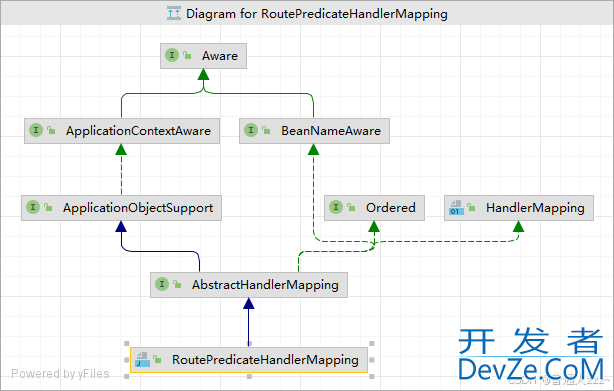Screen dimensions: 614x391
Task: Click the text ApplicationObjectSupport
Action: [138, 208]
